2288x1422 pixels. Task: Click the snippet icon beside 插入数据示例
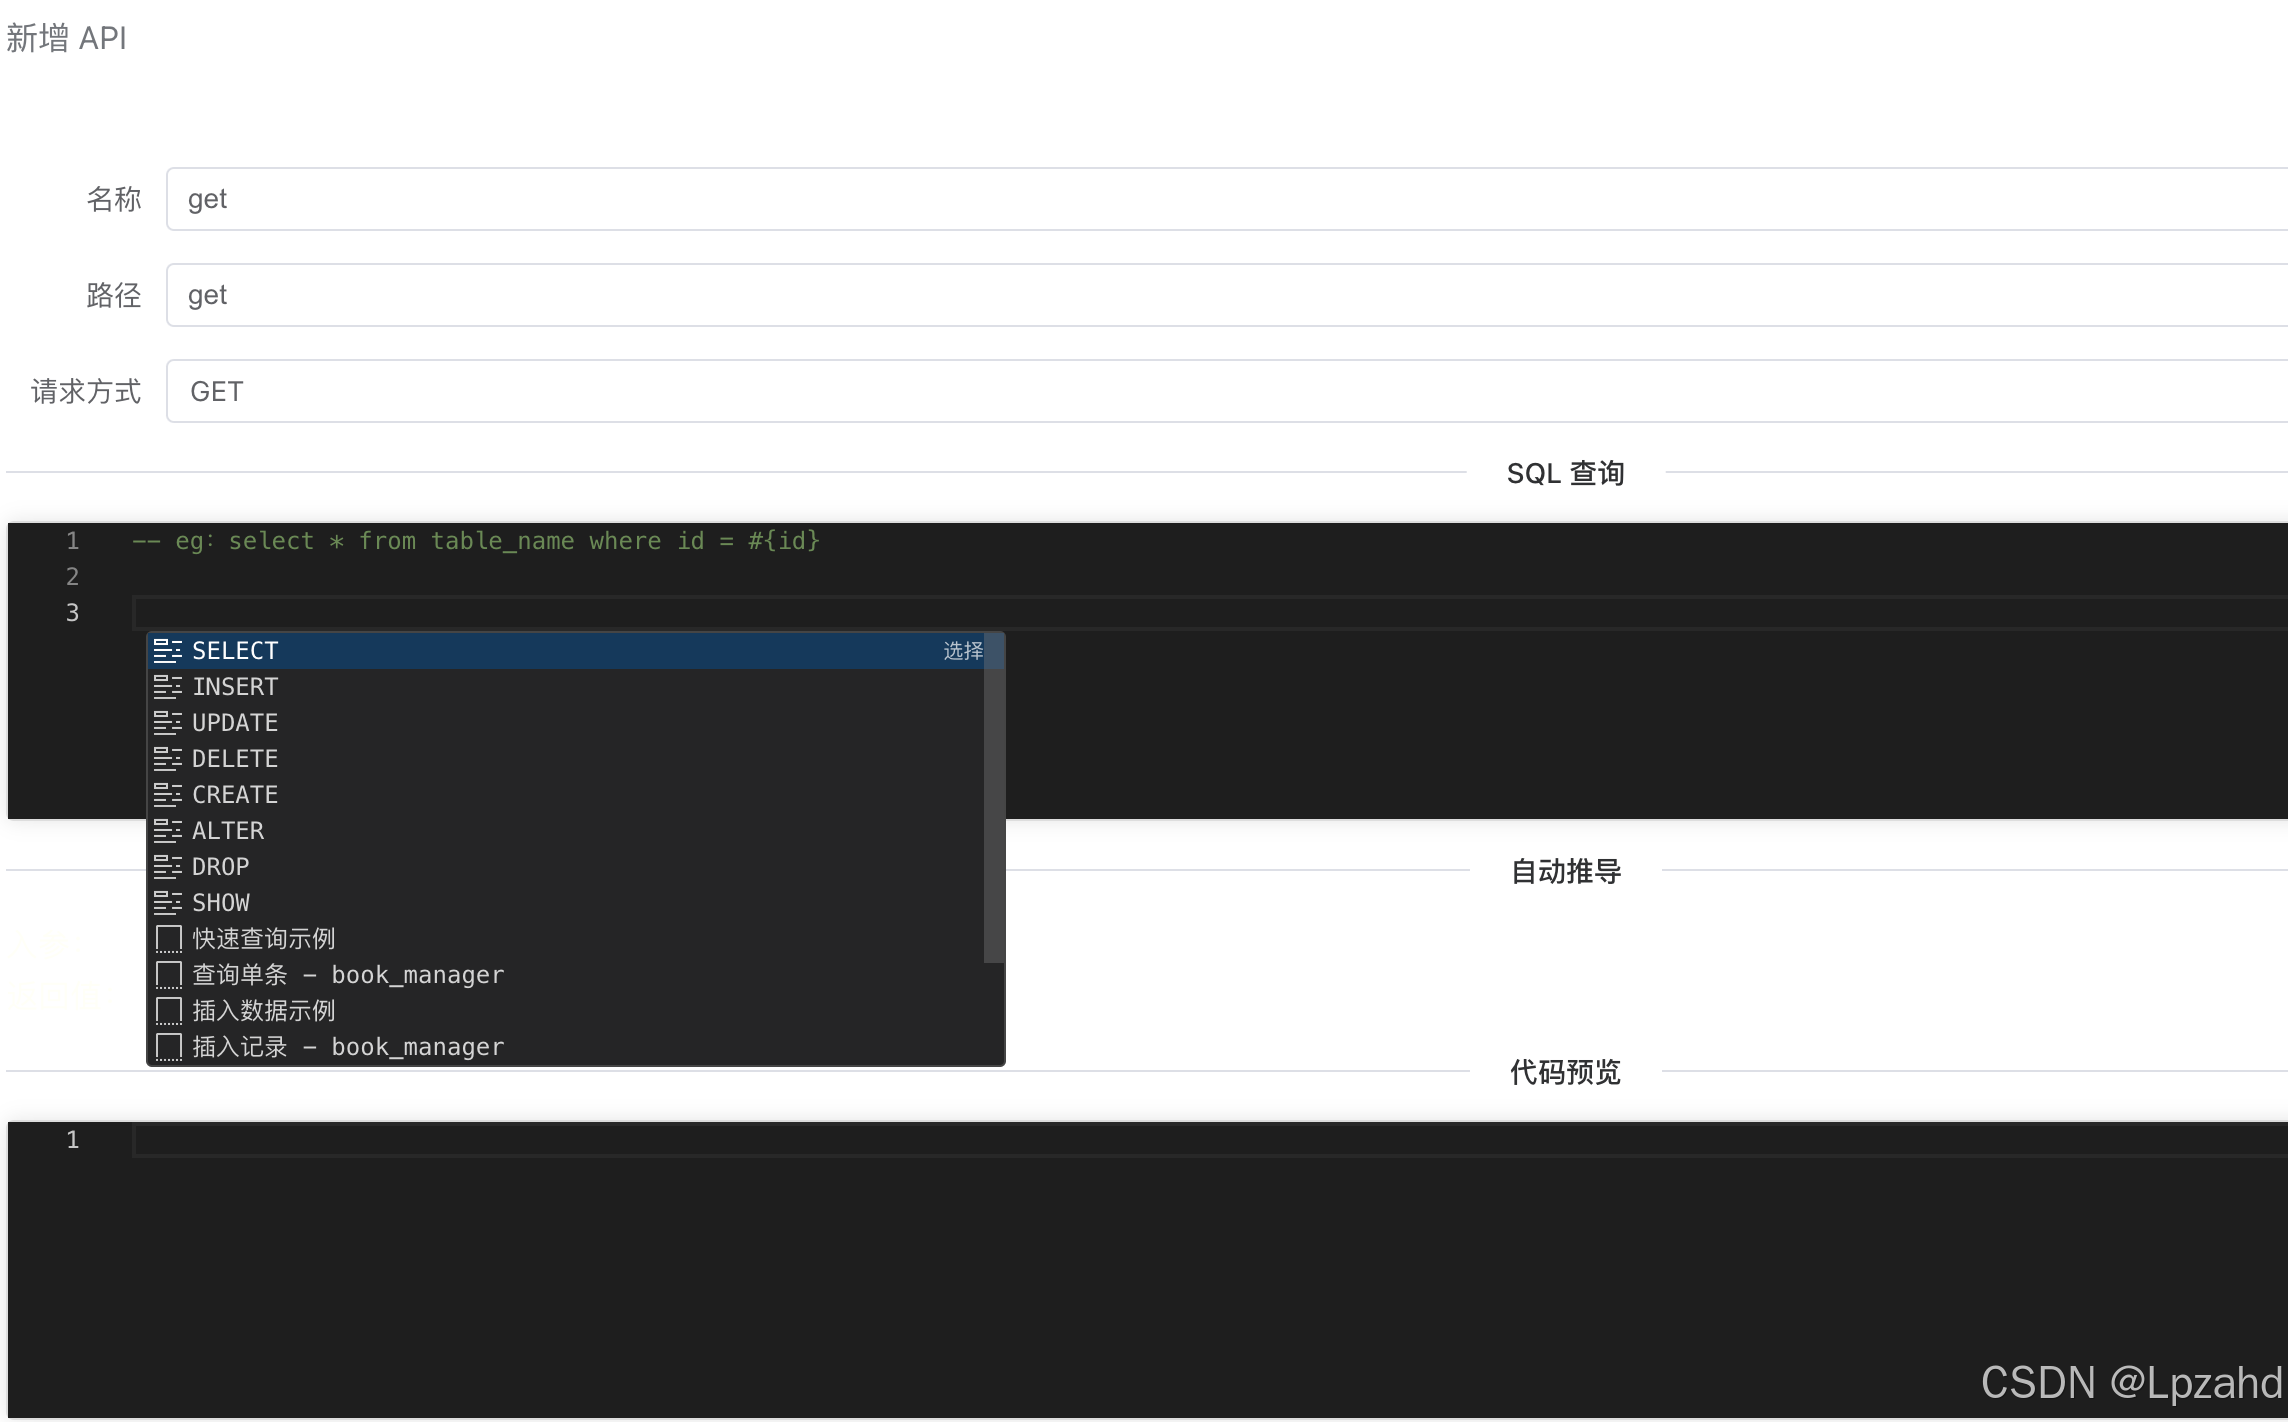click(168, 1010)
